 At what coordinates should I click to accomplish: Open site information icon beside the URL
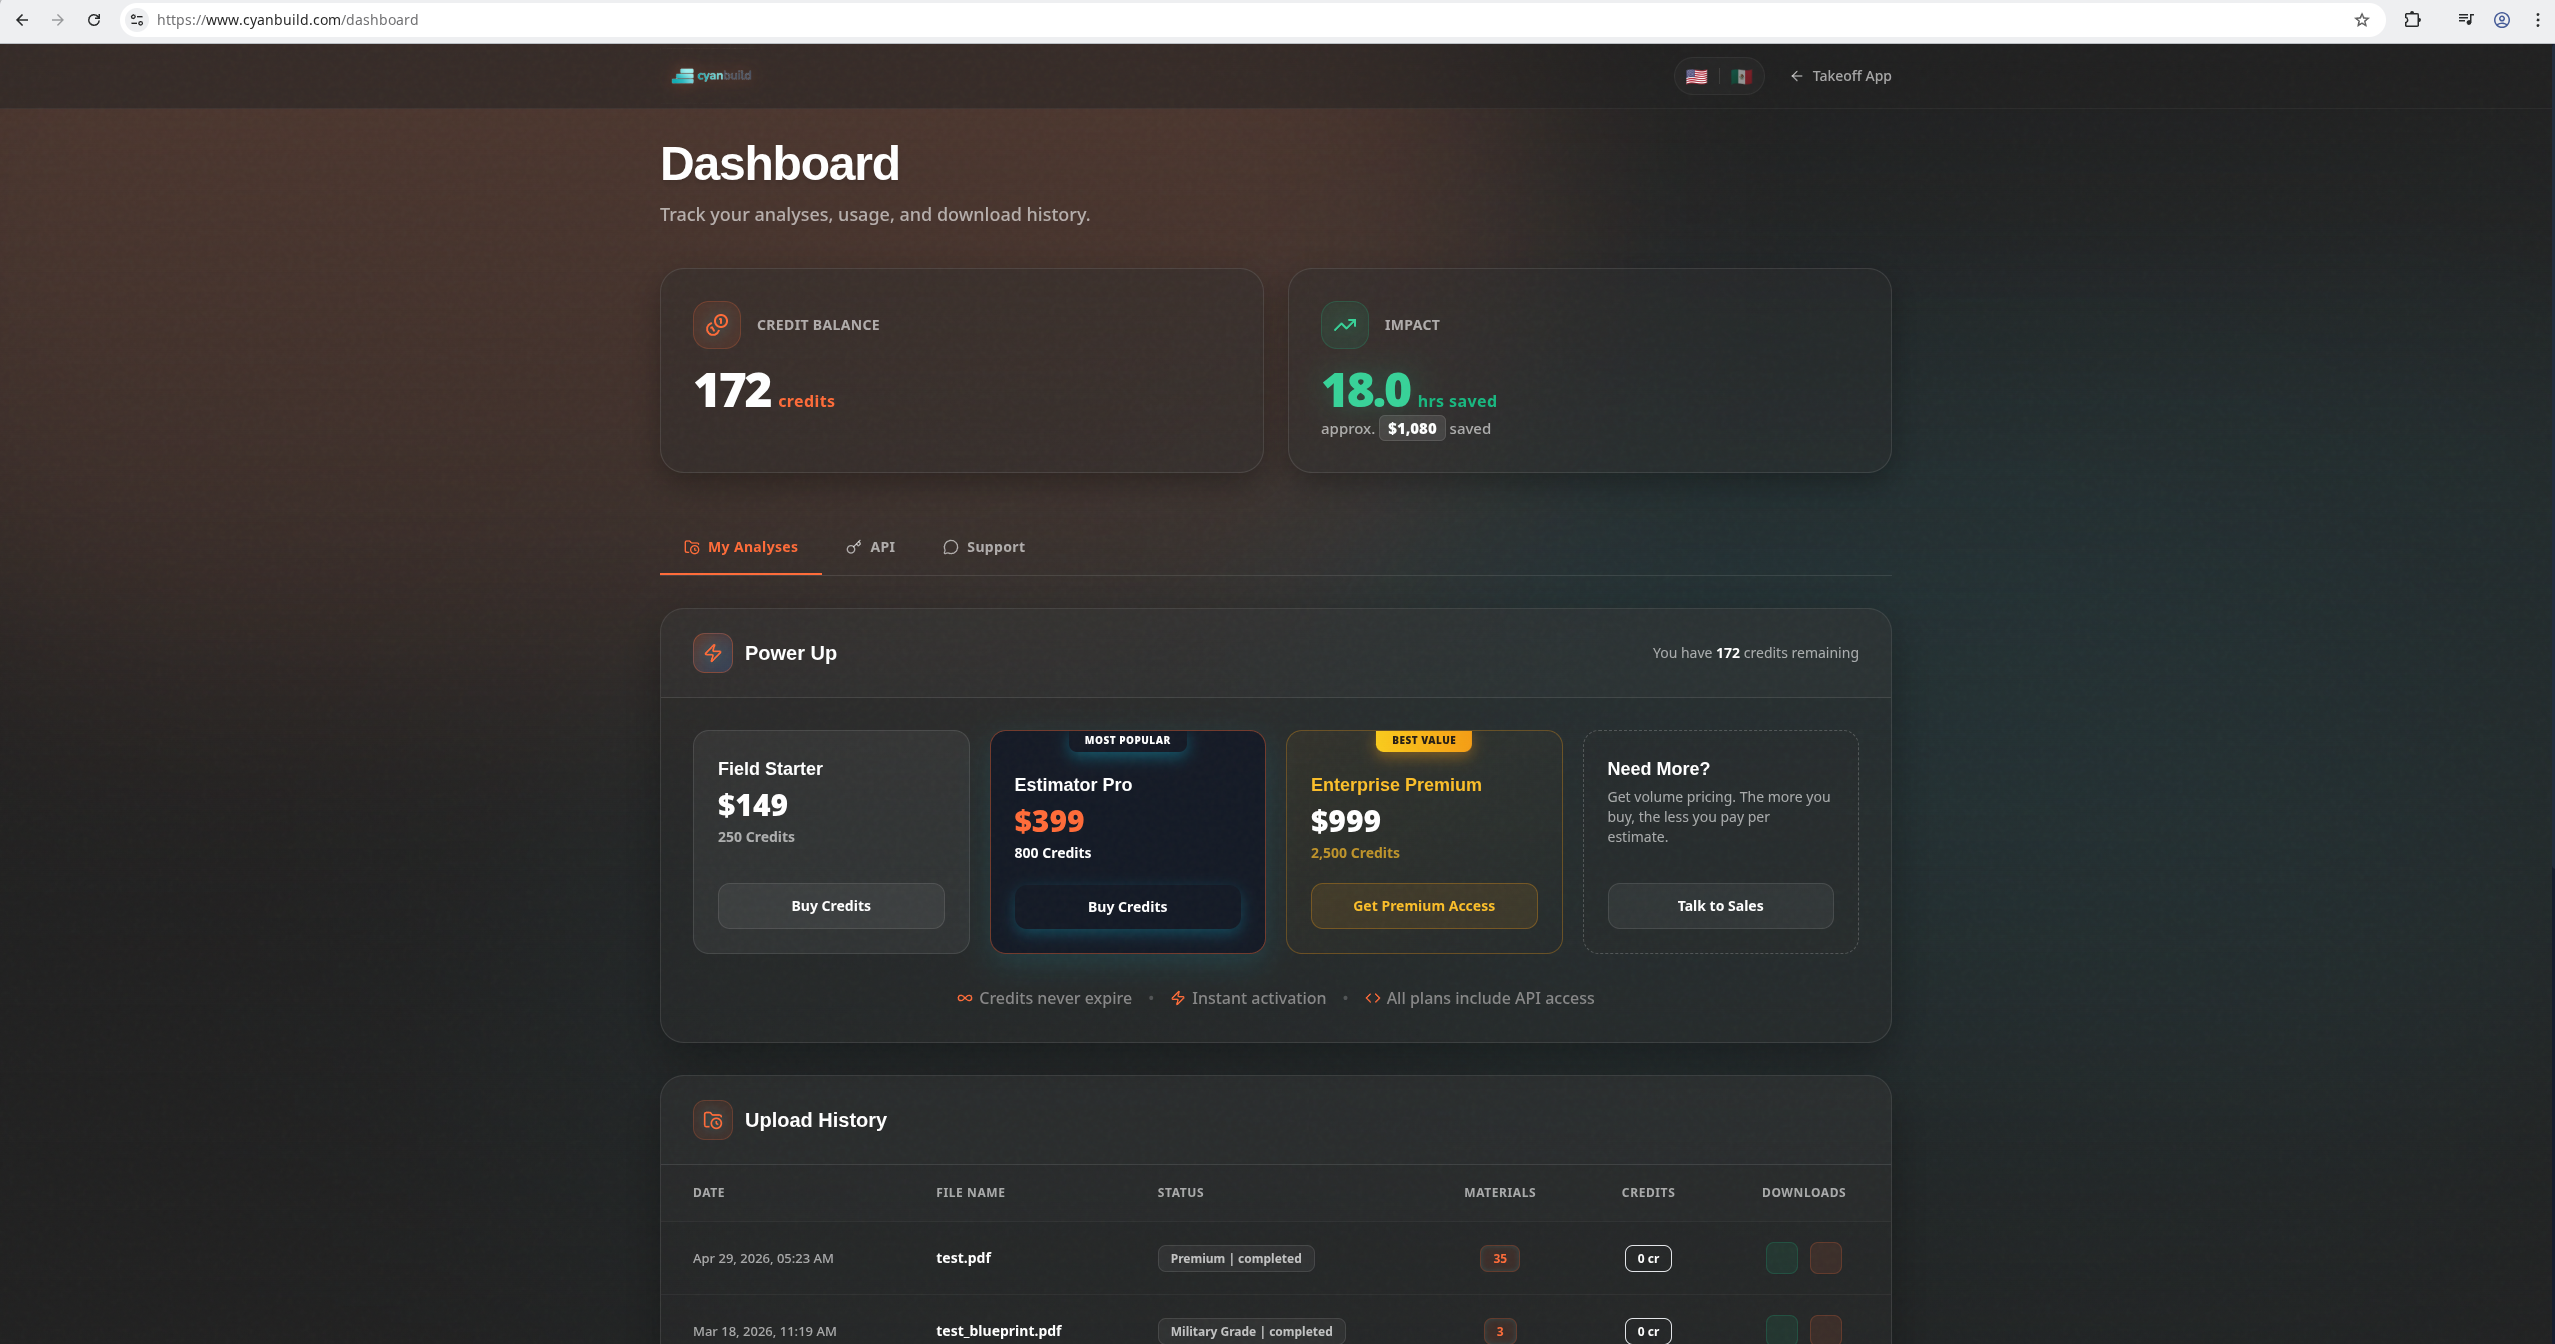[137, 20]
